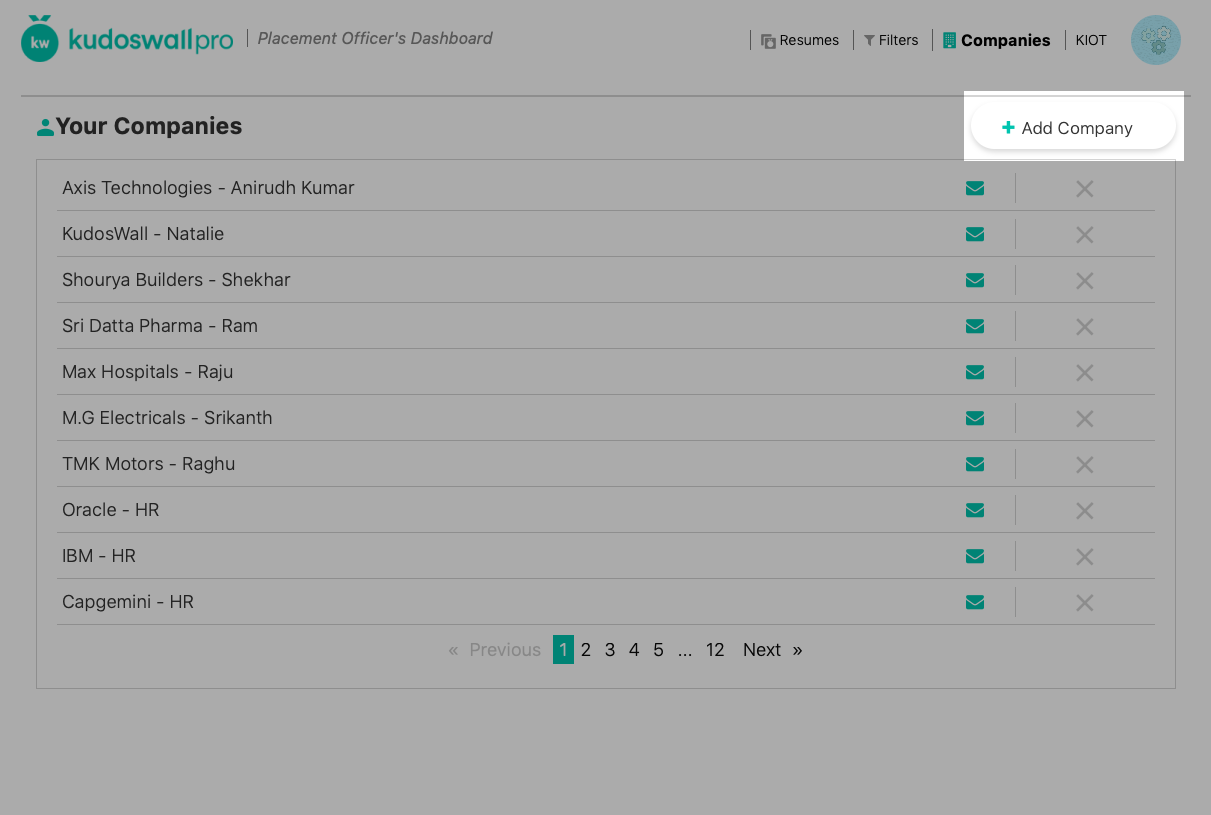
Task: Open the profile settings gear avatar
Action: 1156,40
